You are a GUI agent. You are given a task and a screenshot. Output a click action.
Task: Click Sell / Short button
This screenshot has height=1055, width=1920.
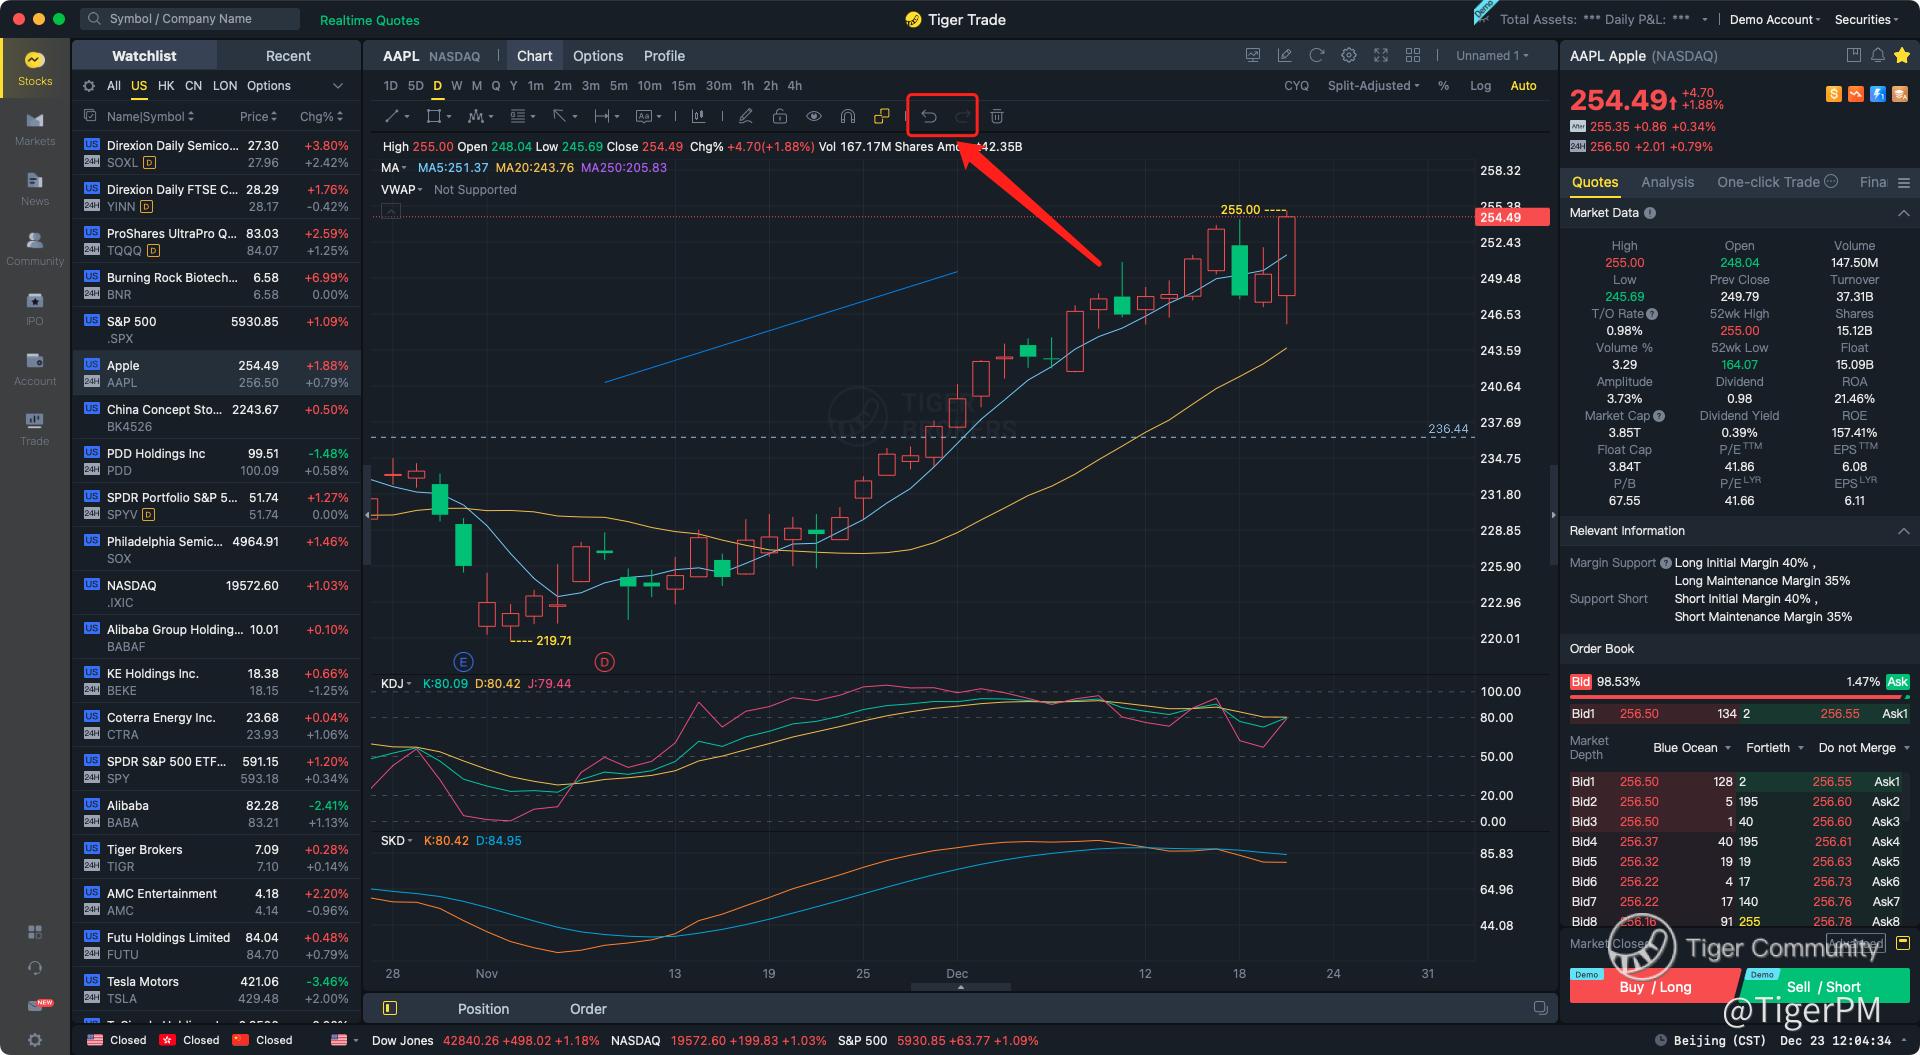pyautogui.click(x=1825, y=986)
